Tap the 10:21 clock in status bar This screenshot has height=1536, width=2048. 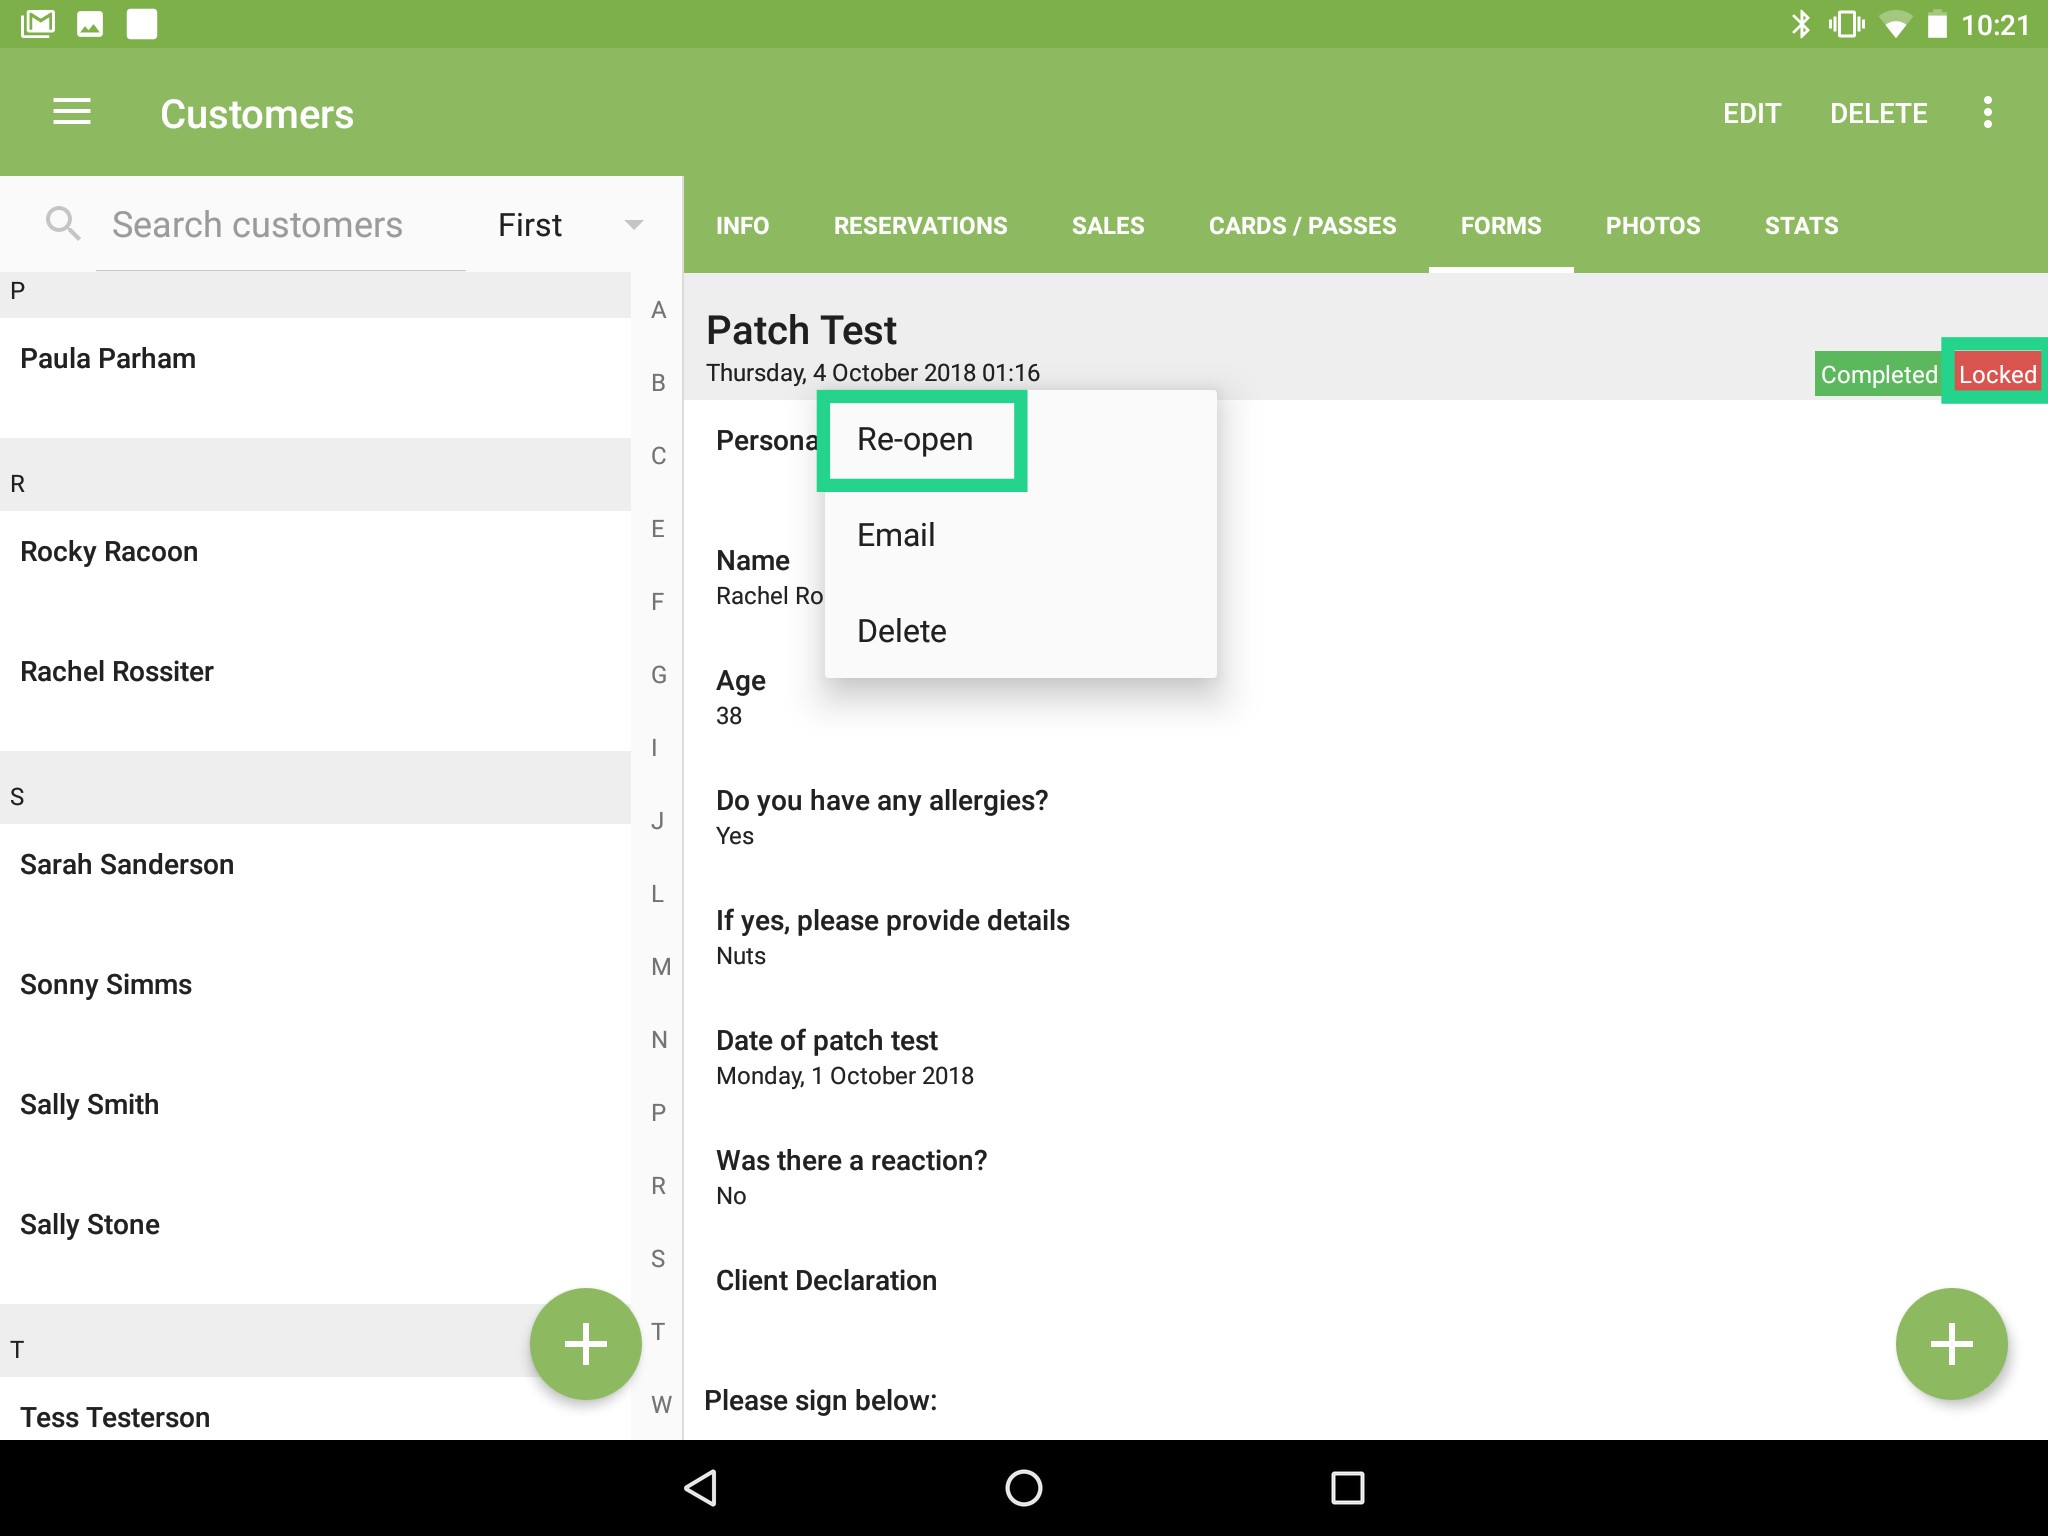click(1995, 25)
